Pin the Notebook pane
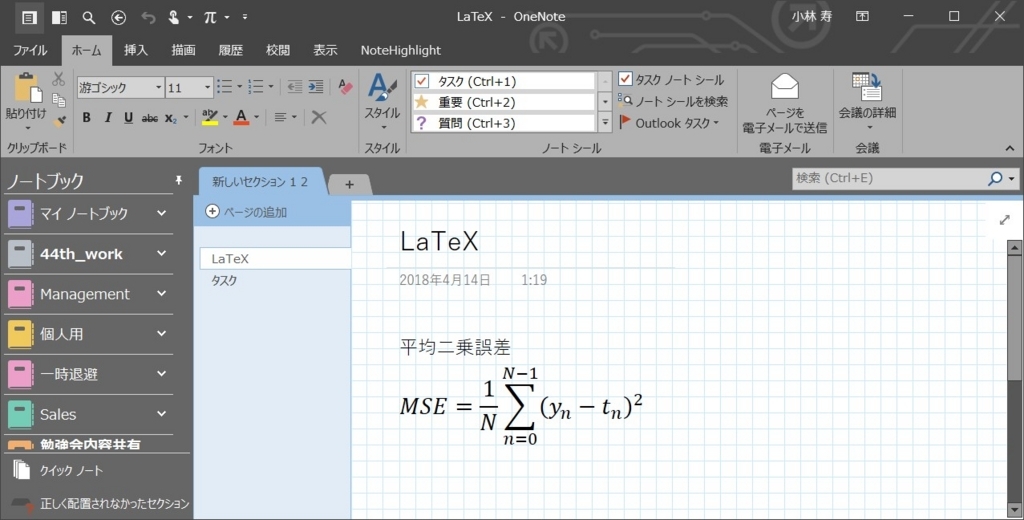Viewport: 1024px width, 520px height. (x=178, y=181)
